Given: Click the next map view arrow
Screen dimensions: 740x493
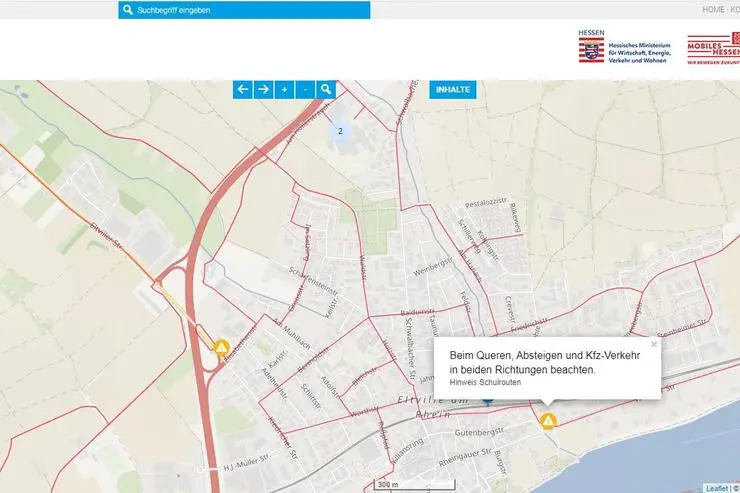Looking at the screenshot, I should (x=263, y=89).
